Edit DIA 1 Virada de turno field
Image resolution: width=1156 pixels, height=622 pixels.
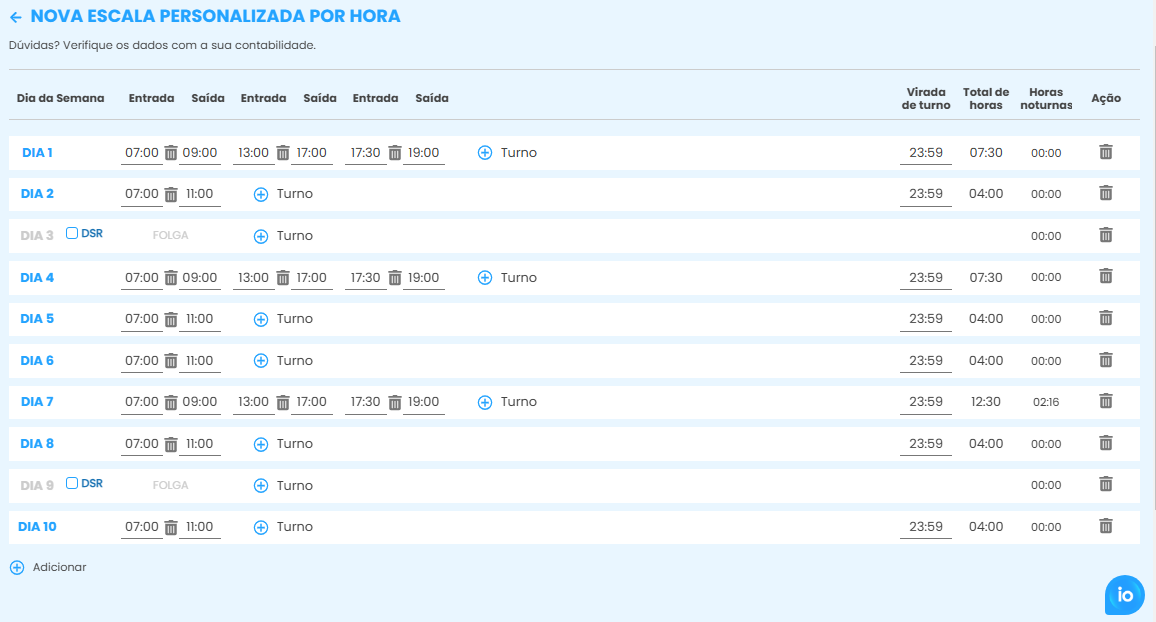(x=925, y=153)
